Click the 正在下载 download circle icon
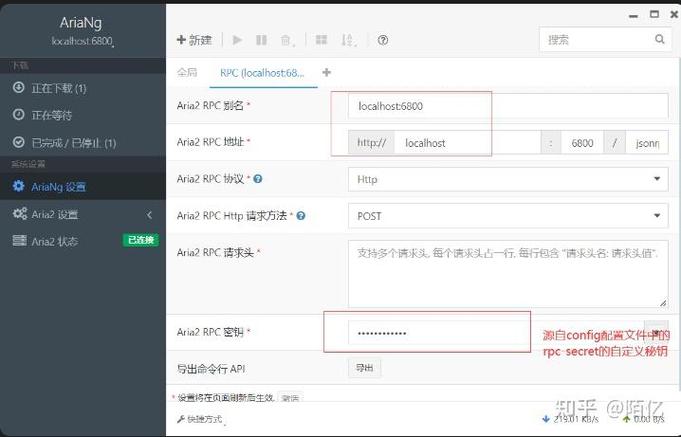Screen dimensions: 681x437 click(18, 87)
